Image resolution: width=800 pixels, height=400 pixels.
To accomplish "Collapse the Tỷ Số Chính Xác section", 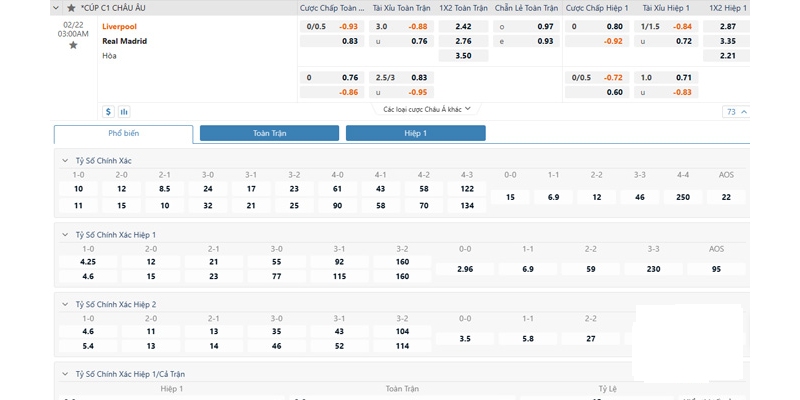I will point(66,161).
